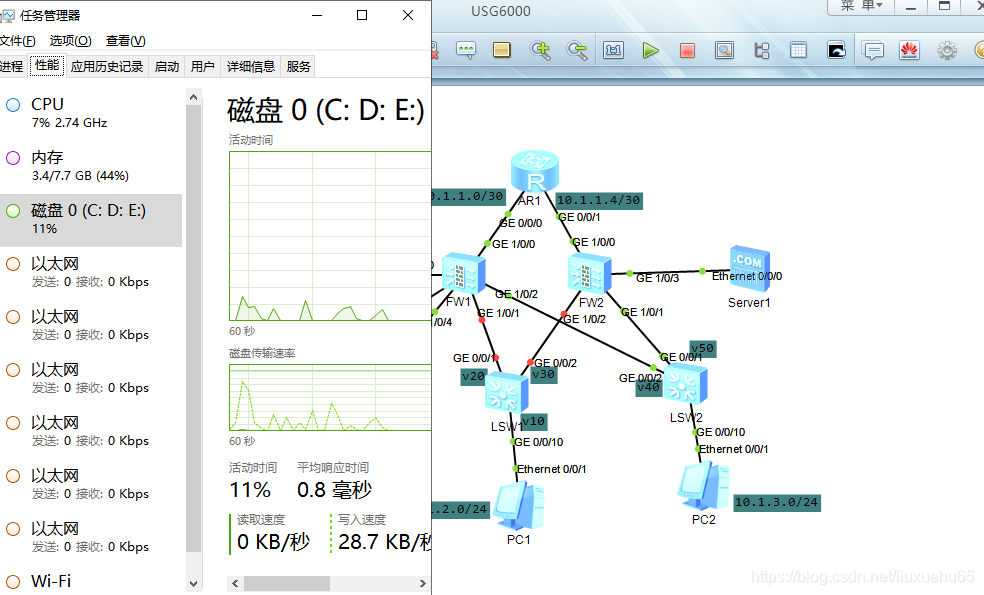
Task: Open the CLI console window icon
Action: (x=836, y=50)
